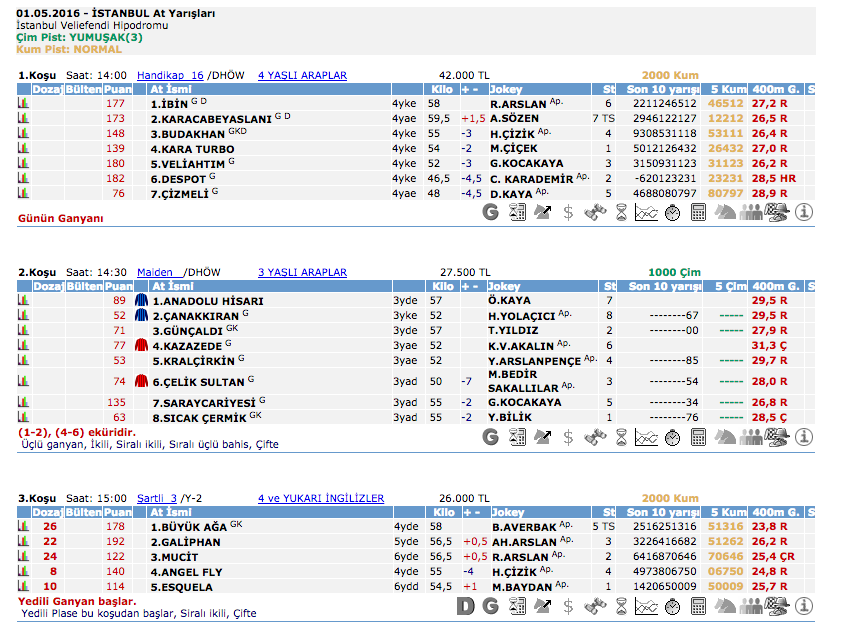Image resolution: width=854 pixels, height=640 pixels.
Task: Click the red jersey icon beside KAZAZEDE
Action: point(141,345)
